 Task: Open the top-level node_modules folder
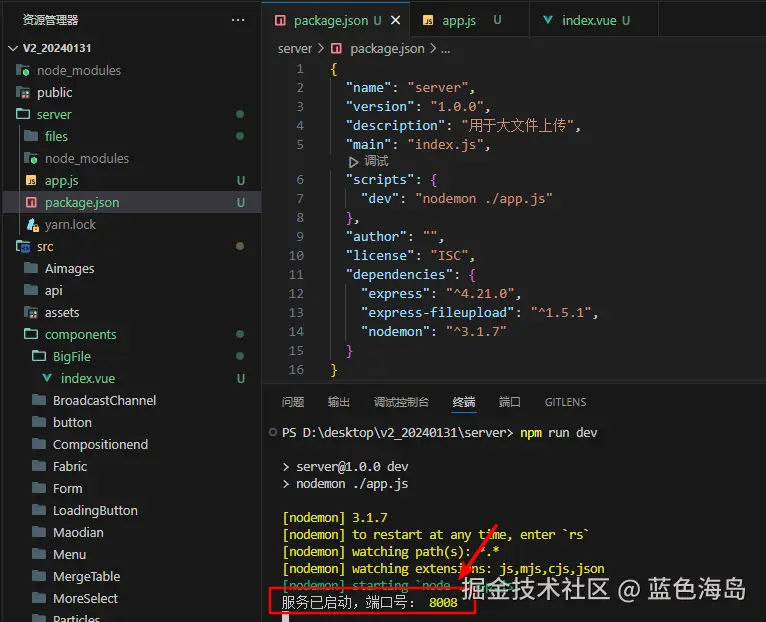(78, 70)
